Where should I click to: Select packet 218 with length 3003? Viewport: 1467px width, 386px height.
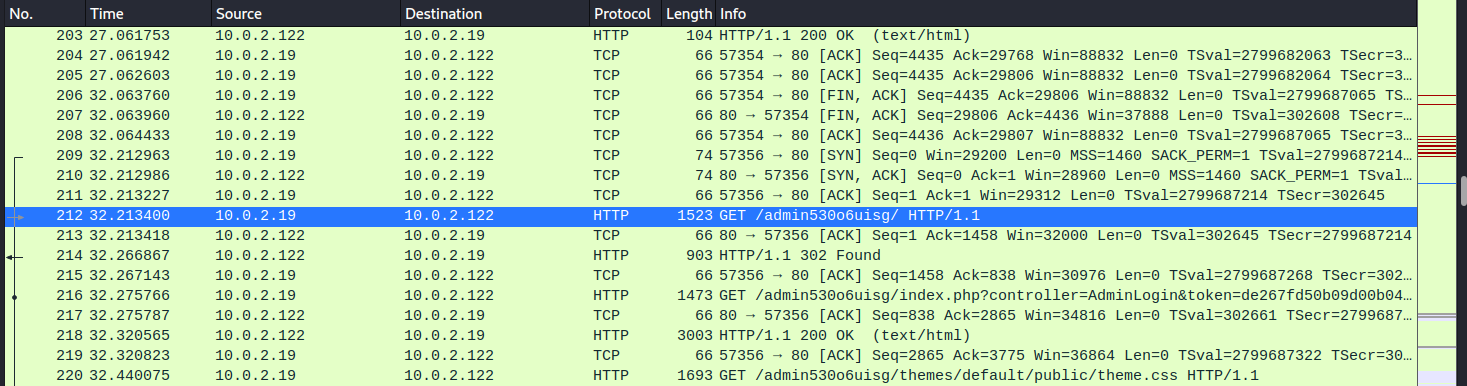pyautogui.click(x=710, y=335)
